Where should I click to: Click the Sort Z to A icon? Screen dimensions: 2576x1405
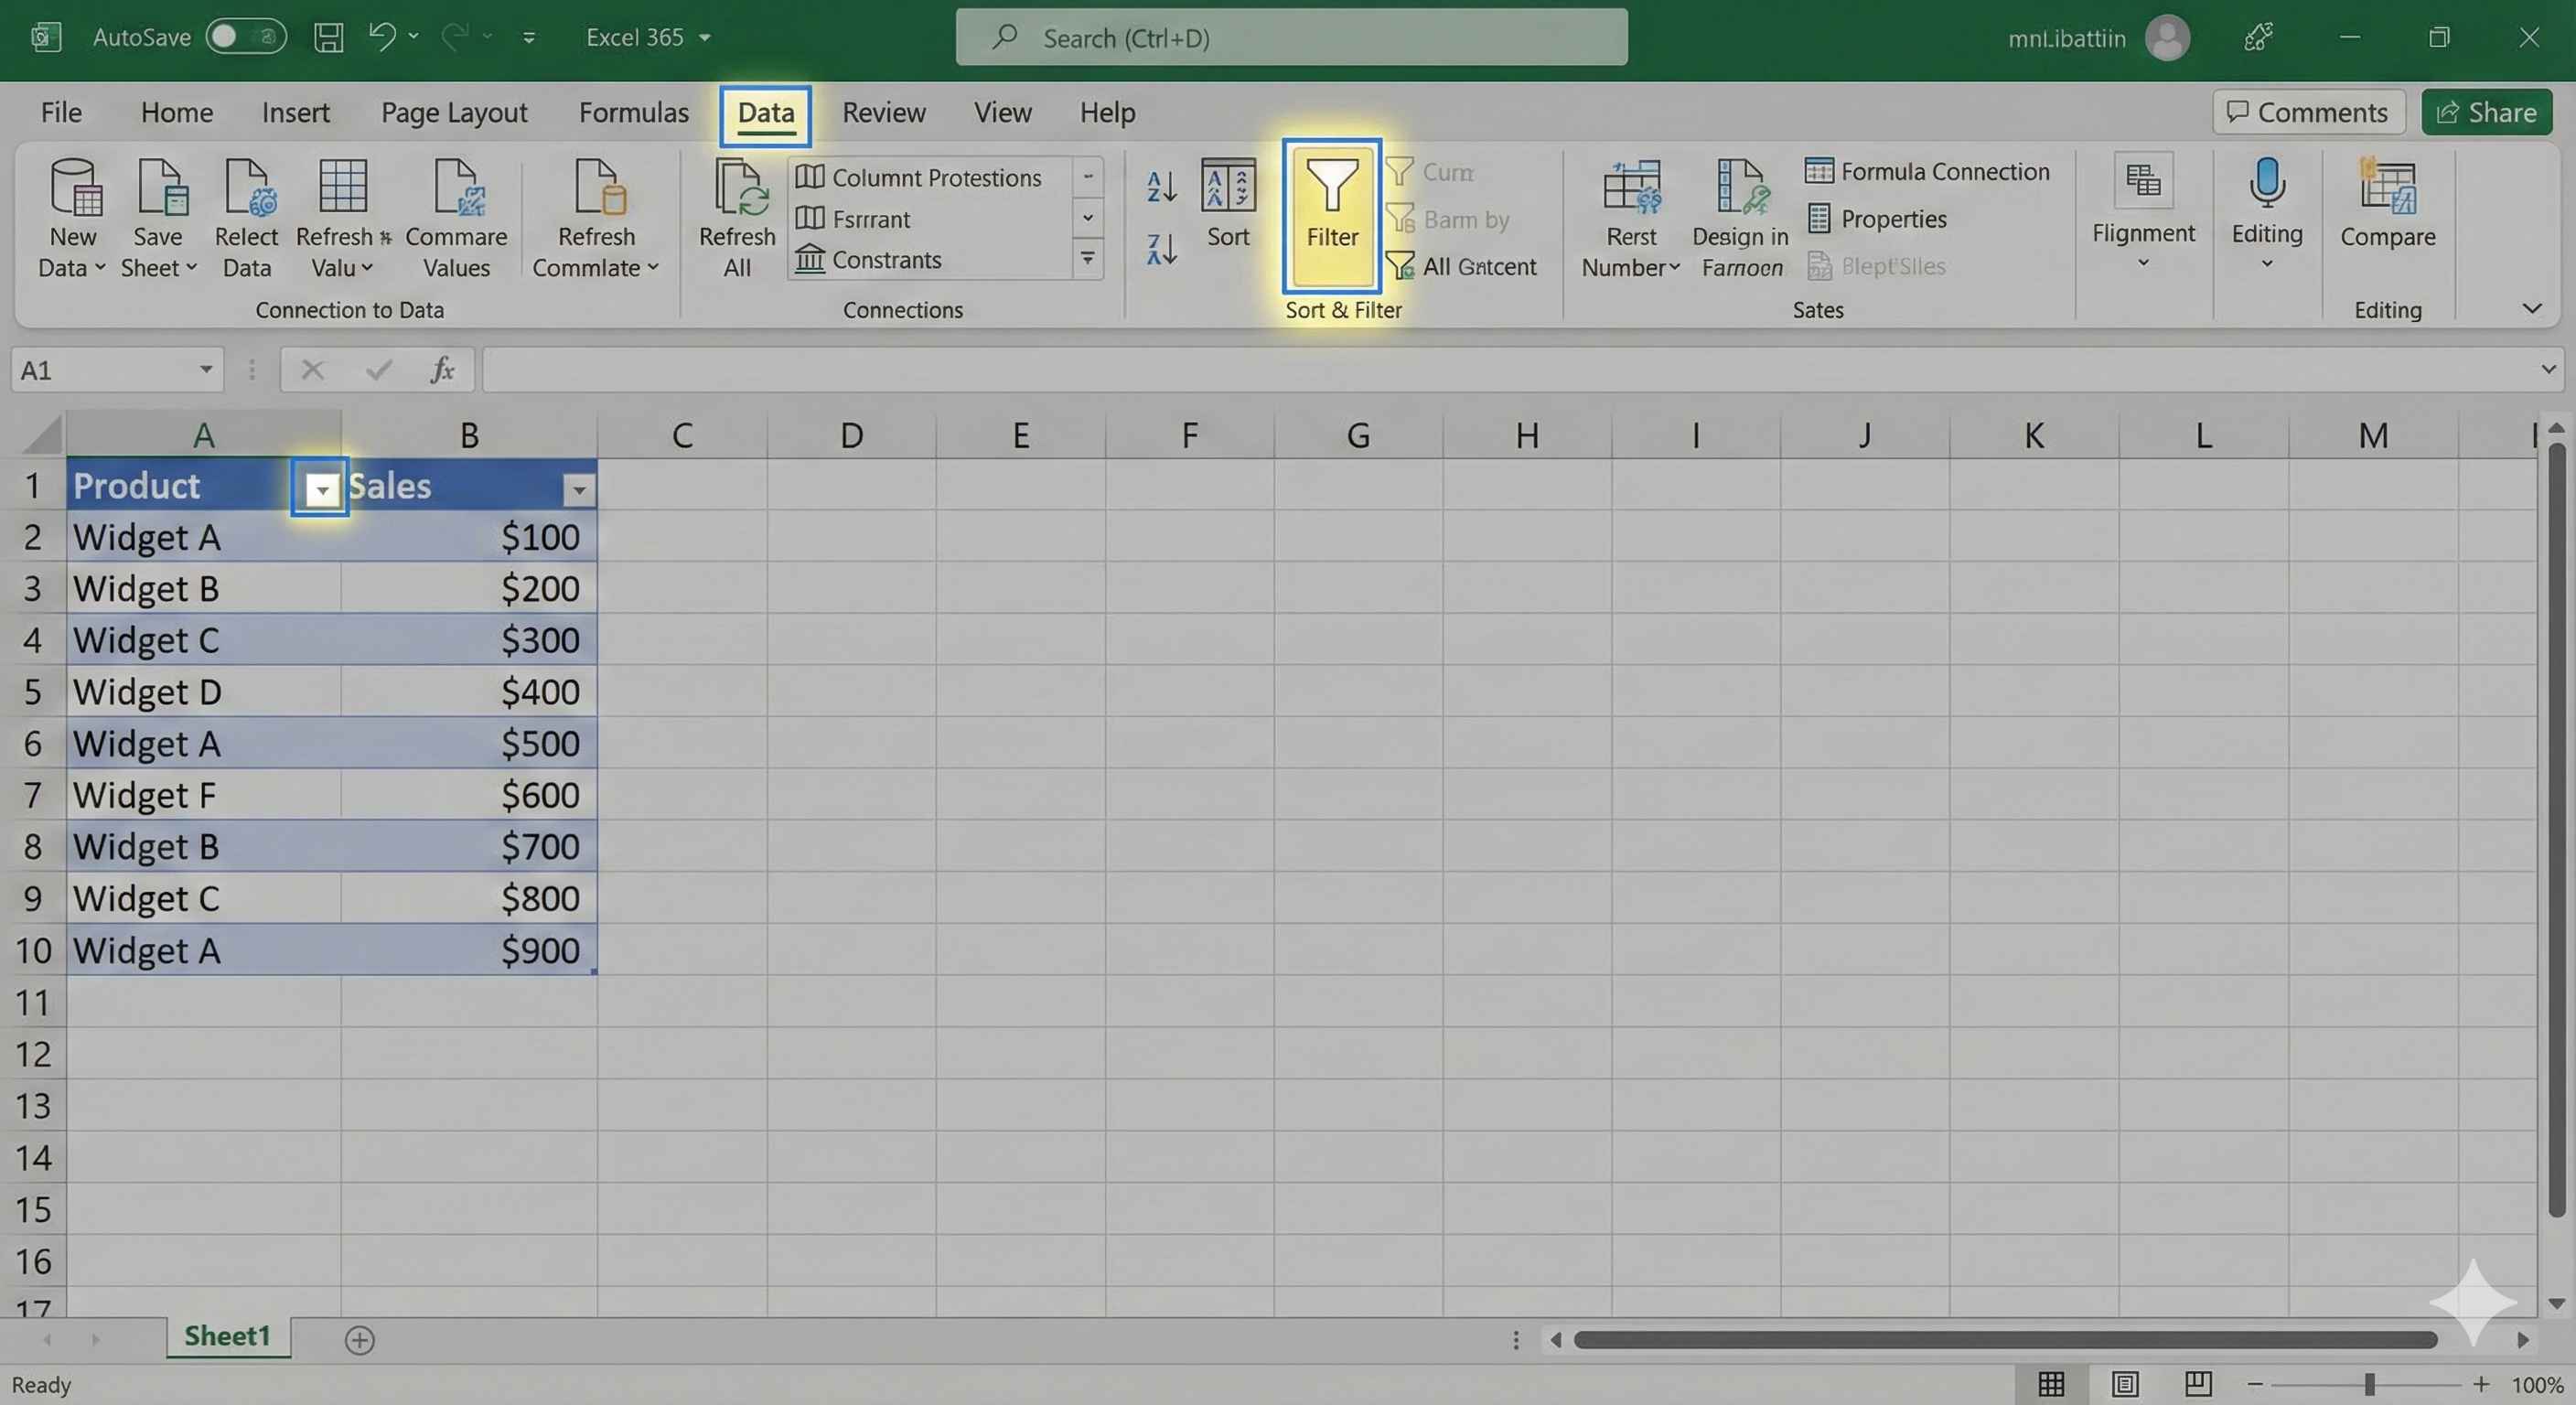[x=1161, y=249]
